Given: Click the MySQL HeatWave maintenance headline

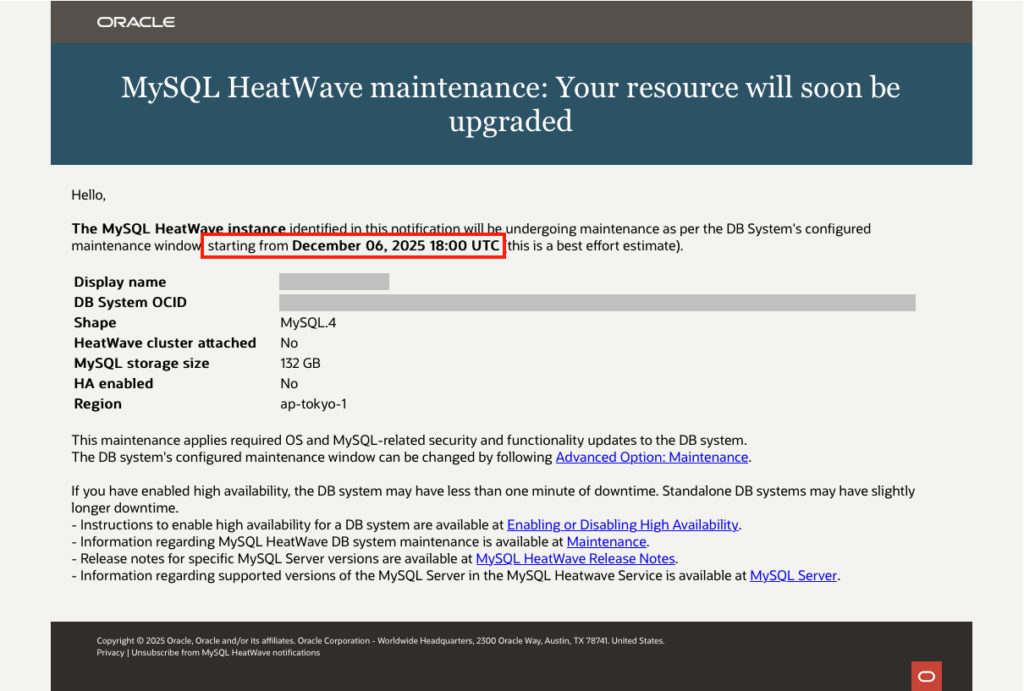Looking at the screenshot, I should [x=511, y=104].
